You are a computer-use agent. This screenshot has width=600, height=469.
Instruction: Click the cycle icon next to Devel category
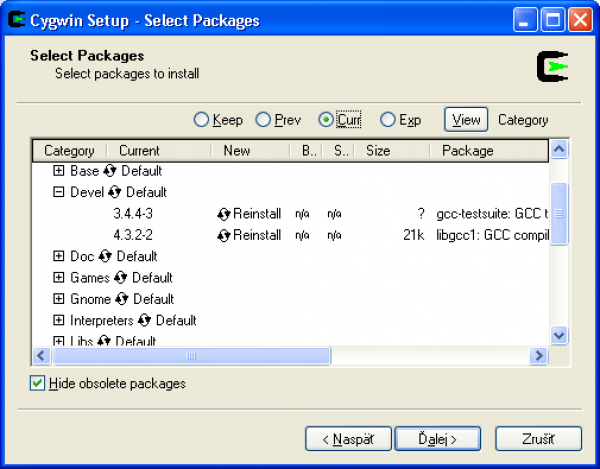[115, 192]
